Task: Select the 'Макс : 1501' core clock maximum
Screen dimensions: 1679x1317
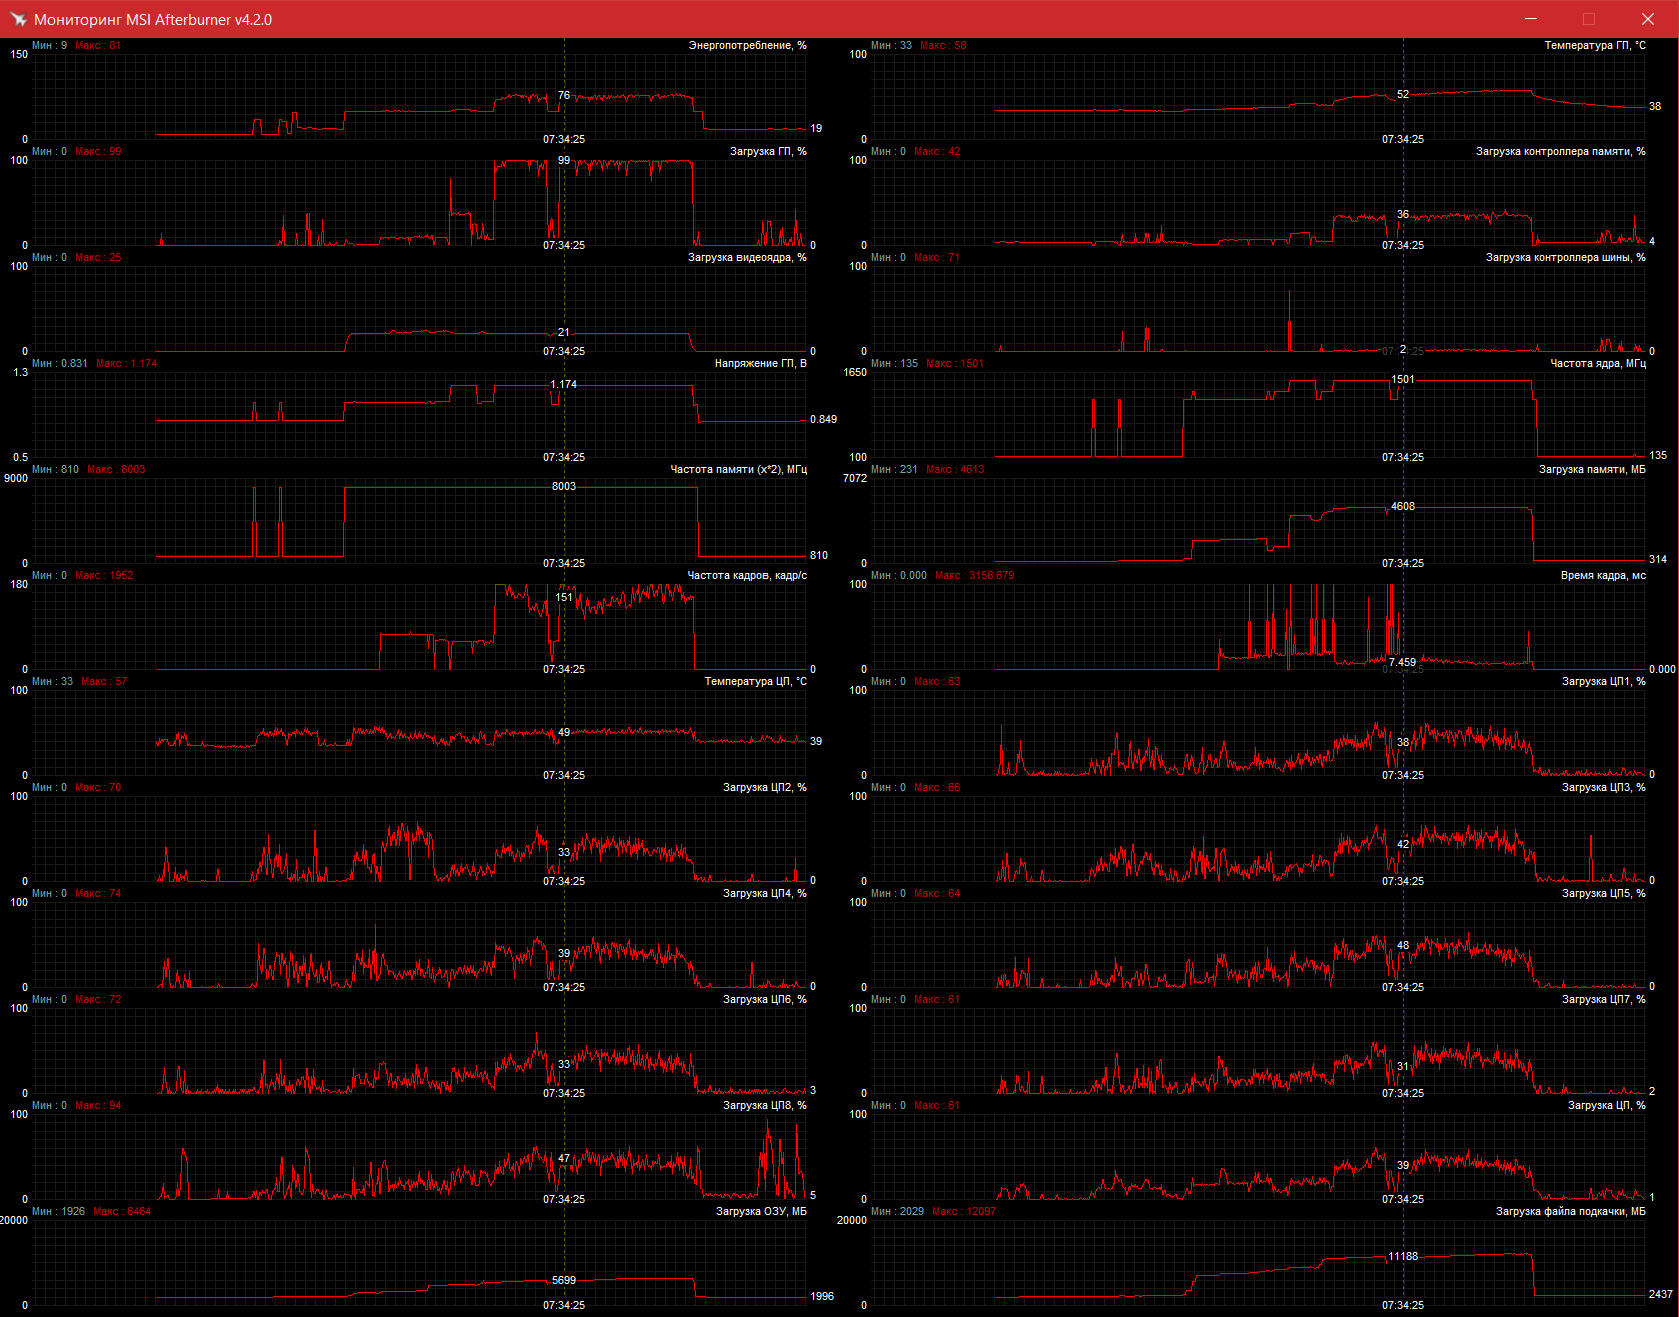Action: point(955,364)
